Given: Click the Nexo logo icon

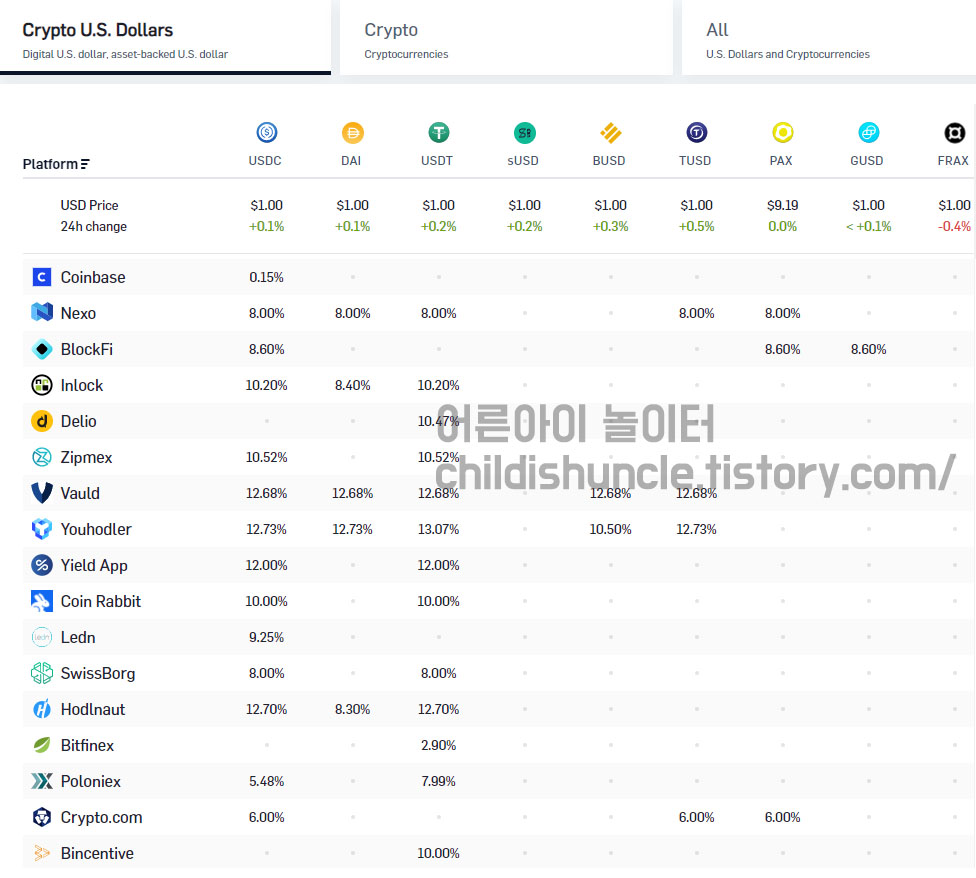Looking at the screenshot, I should 42,312.
